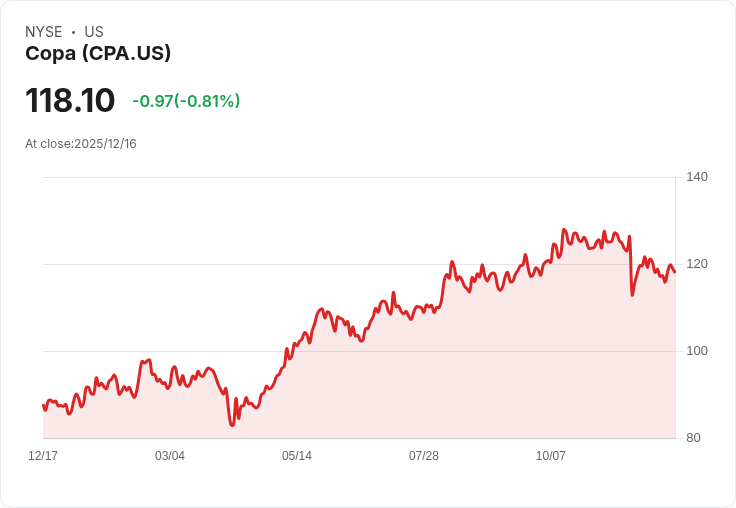Image resolution: width=736 pixels, height=508 pixels.
Task: Click the last data point on the price line
Action: tap(675, 272)
